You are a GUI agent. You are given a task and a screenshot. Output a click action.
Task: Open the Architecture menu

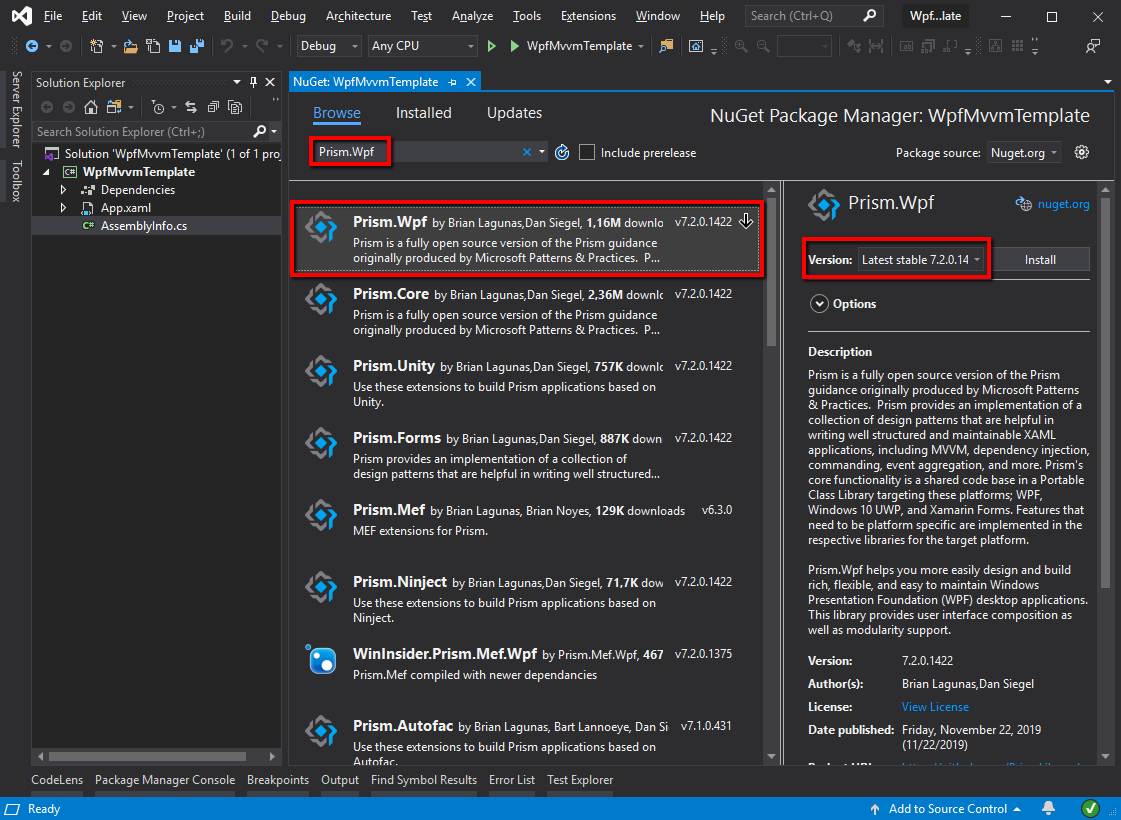click(358, 16)
